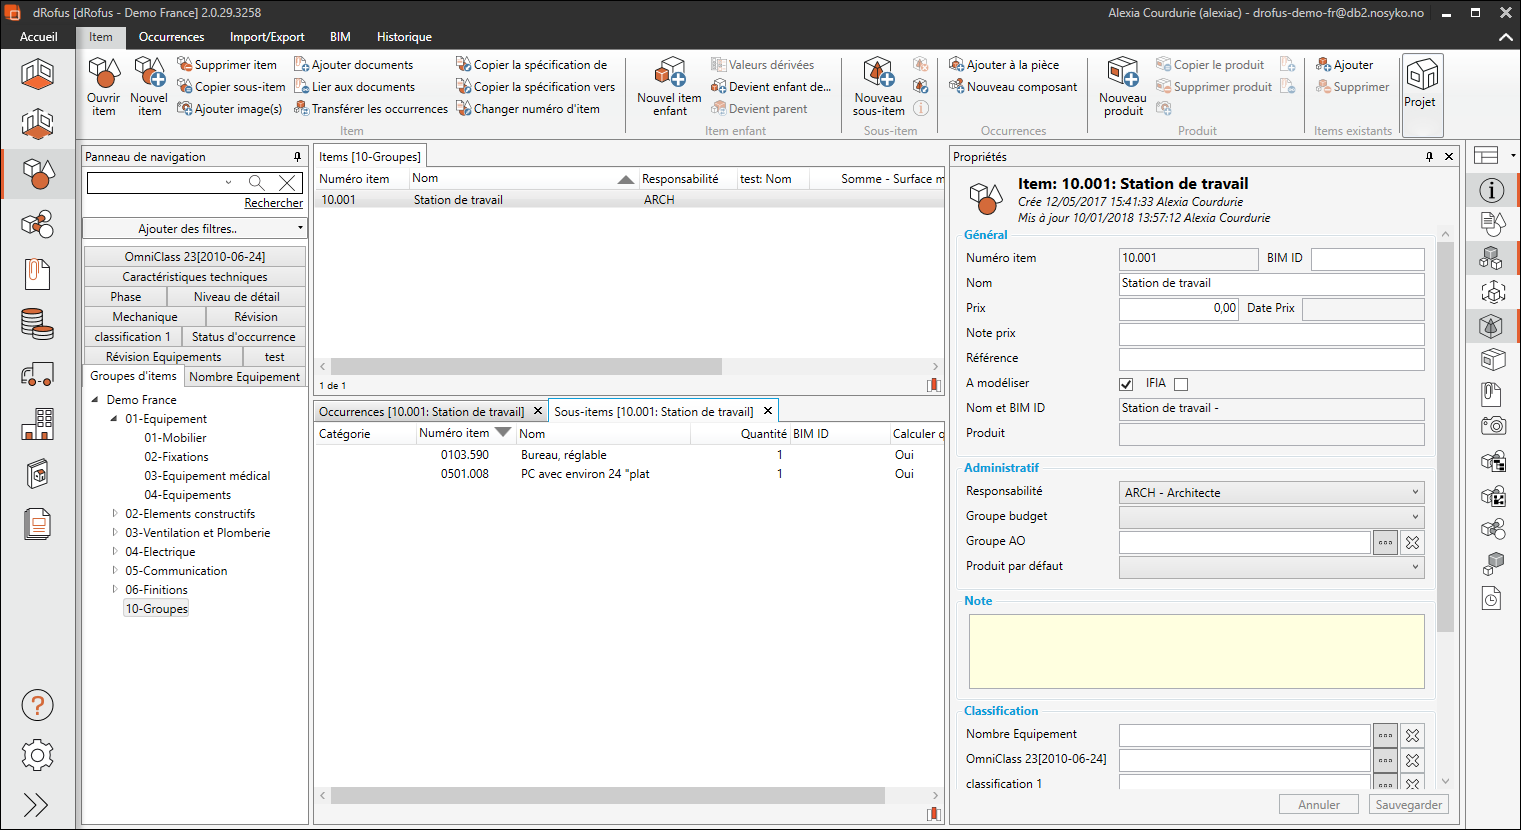Click the Rechercher link
This screenshot has height=830, width=1521.
coord(273,203)
